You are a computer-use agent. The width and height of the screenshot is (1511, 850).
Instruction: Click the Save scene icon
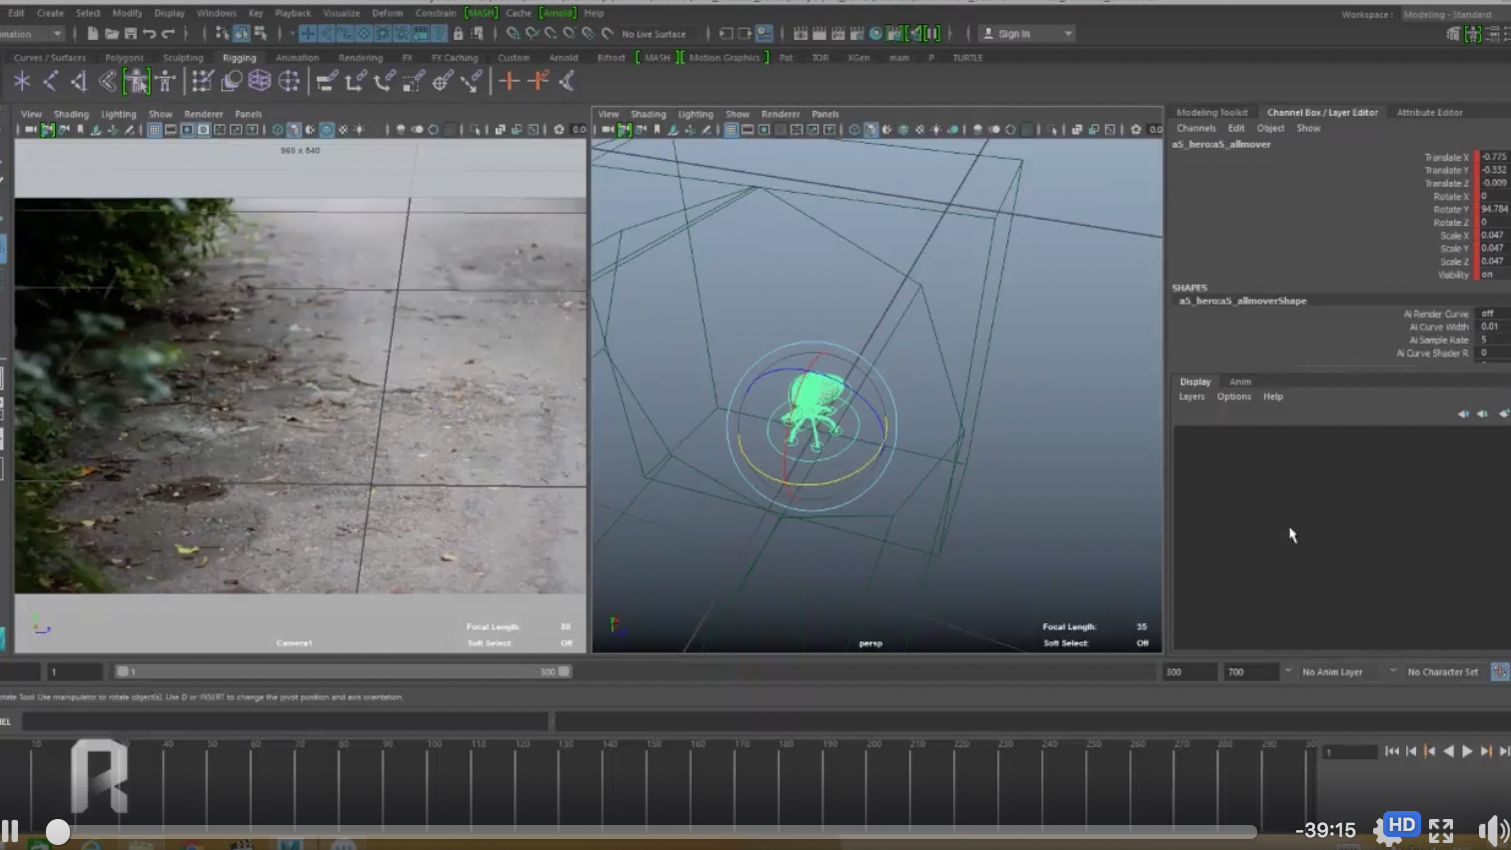click(130, 34)
